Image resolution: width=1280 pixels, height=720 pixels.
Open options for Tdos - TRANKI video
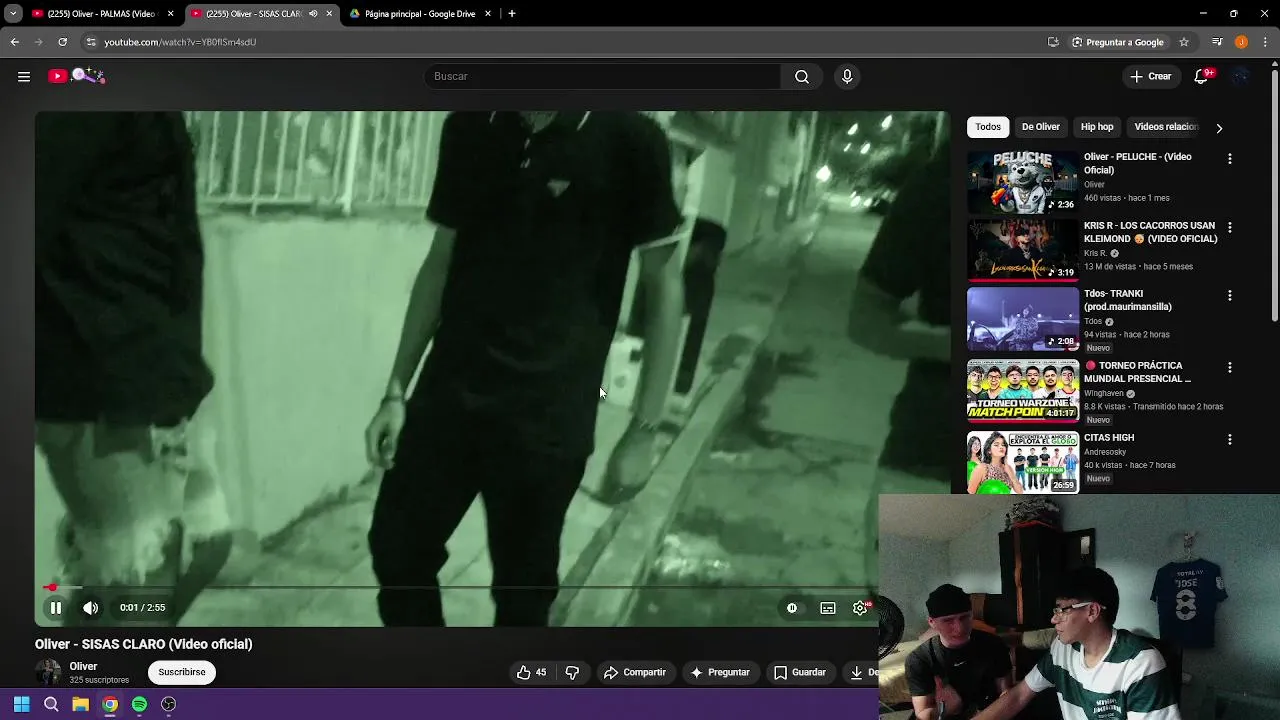click(1230, 296)
